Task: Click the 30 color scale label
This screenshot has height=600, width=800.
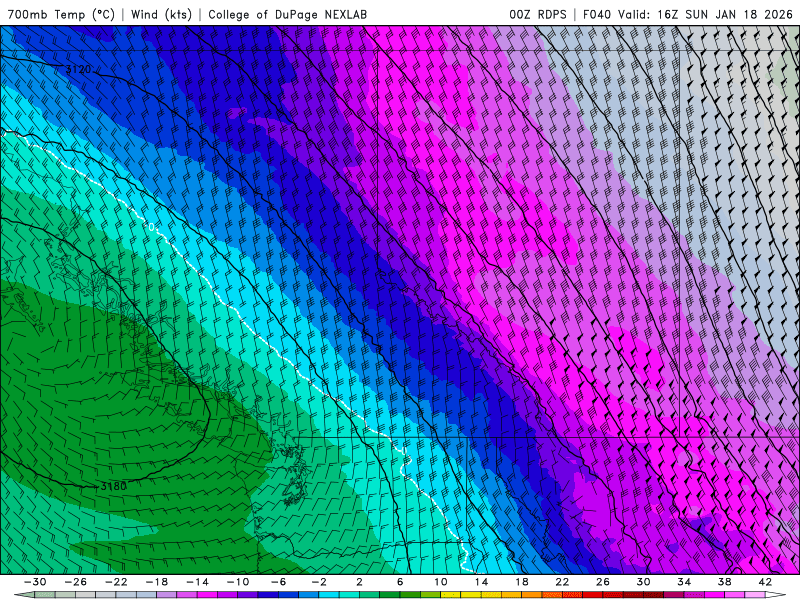Action: [x=643, y=582]
